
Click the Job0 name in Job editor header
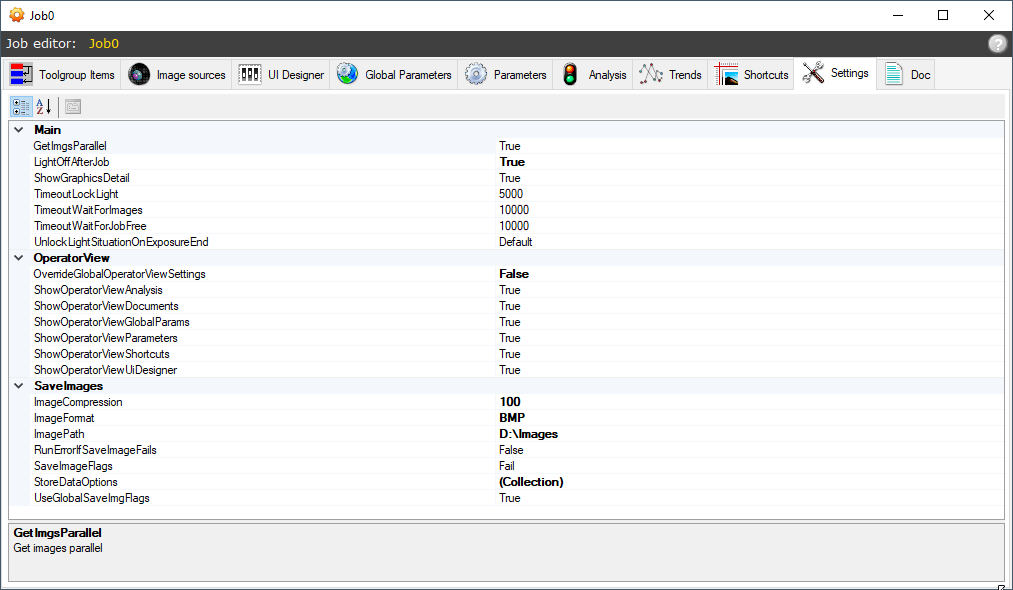tap(104, 43)
